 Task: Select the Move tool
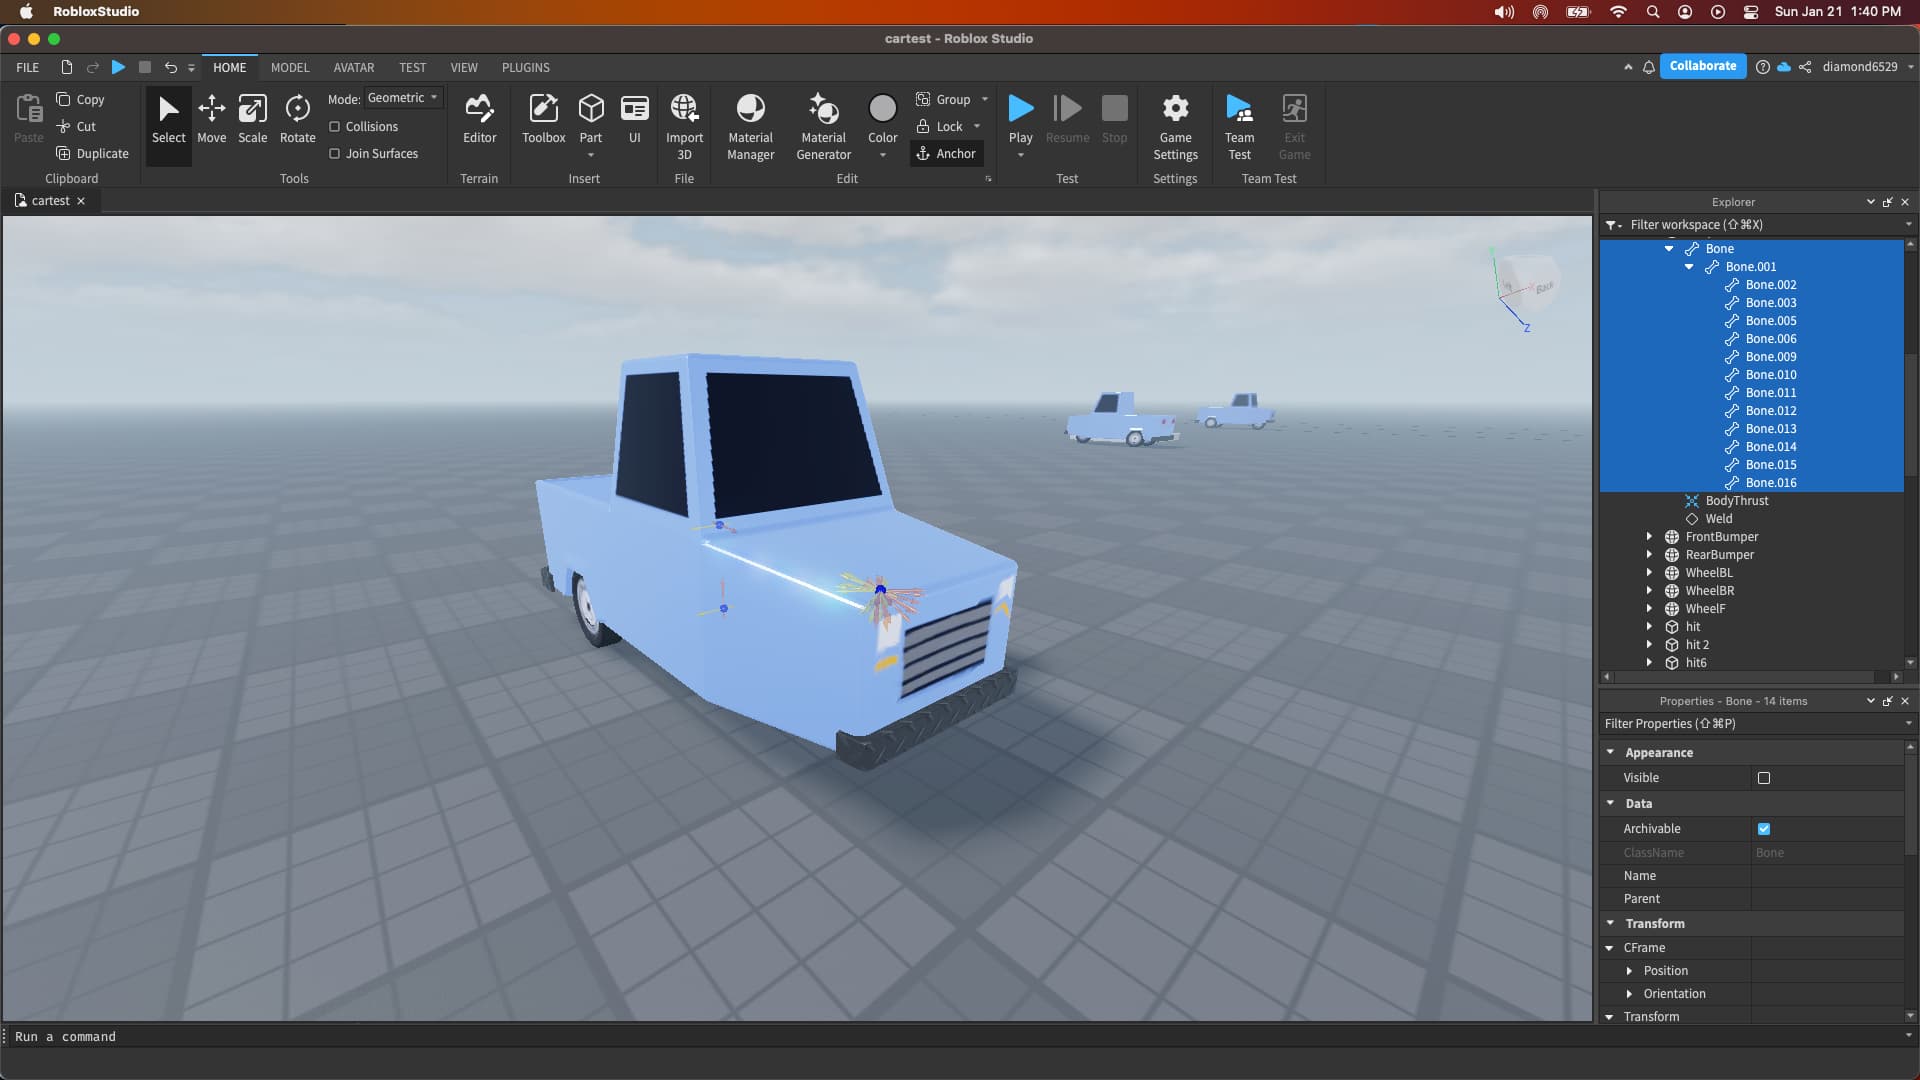pyautogui.click(x=211, y=117)
